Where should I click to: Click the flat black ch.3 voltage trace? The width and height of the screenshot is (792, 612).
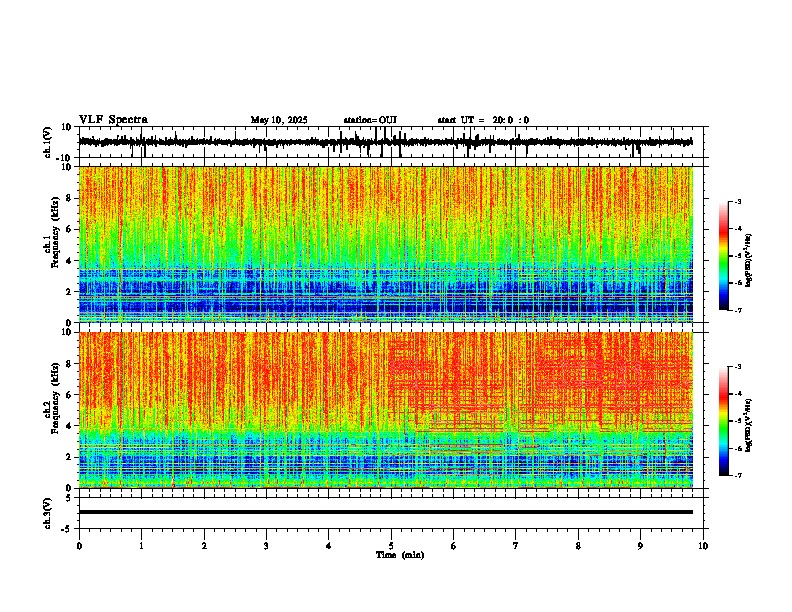[386, 512]
